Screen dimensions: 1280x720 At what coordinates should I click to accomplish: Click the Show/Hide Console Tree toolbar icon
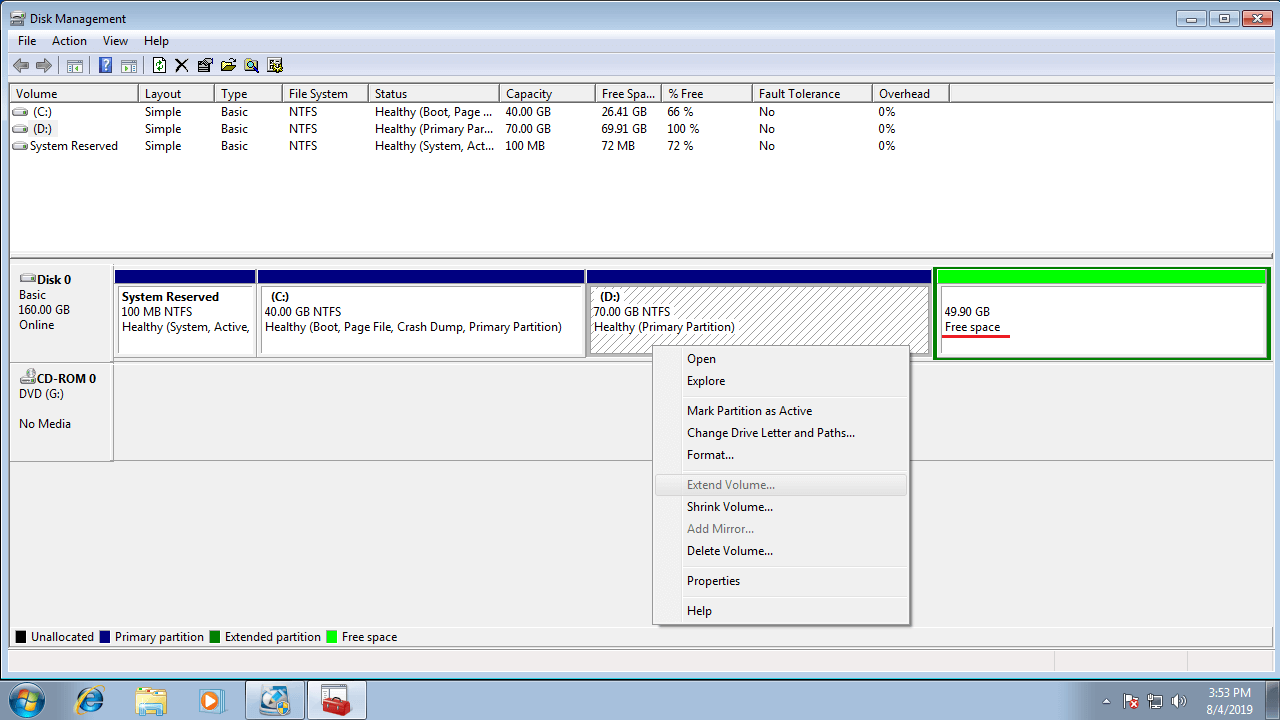click(x=74, y=66)
